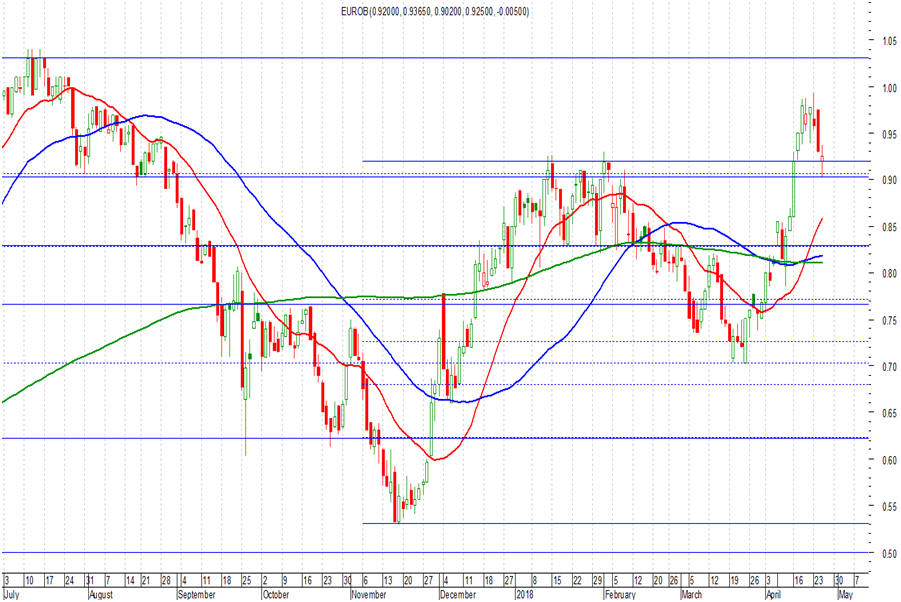Click the date label 29 in January 2018

pos(597,581)
